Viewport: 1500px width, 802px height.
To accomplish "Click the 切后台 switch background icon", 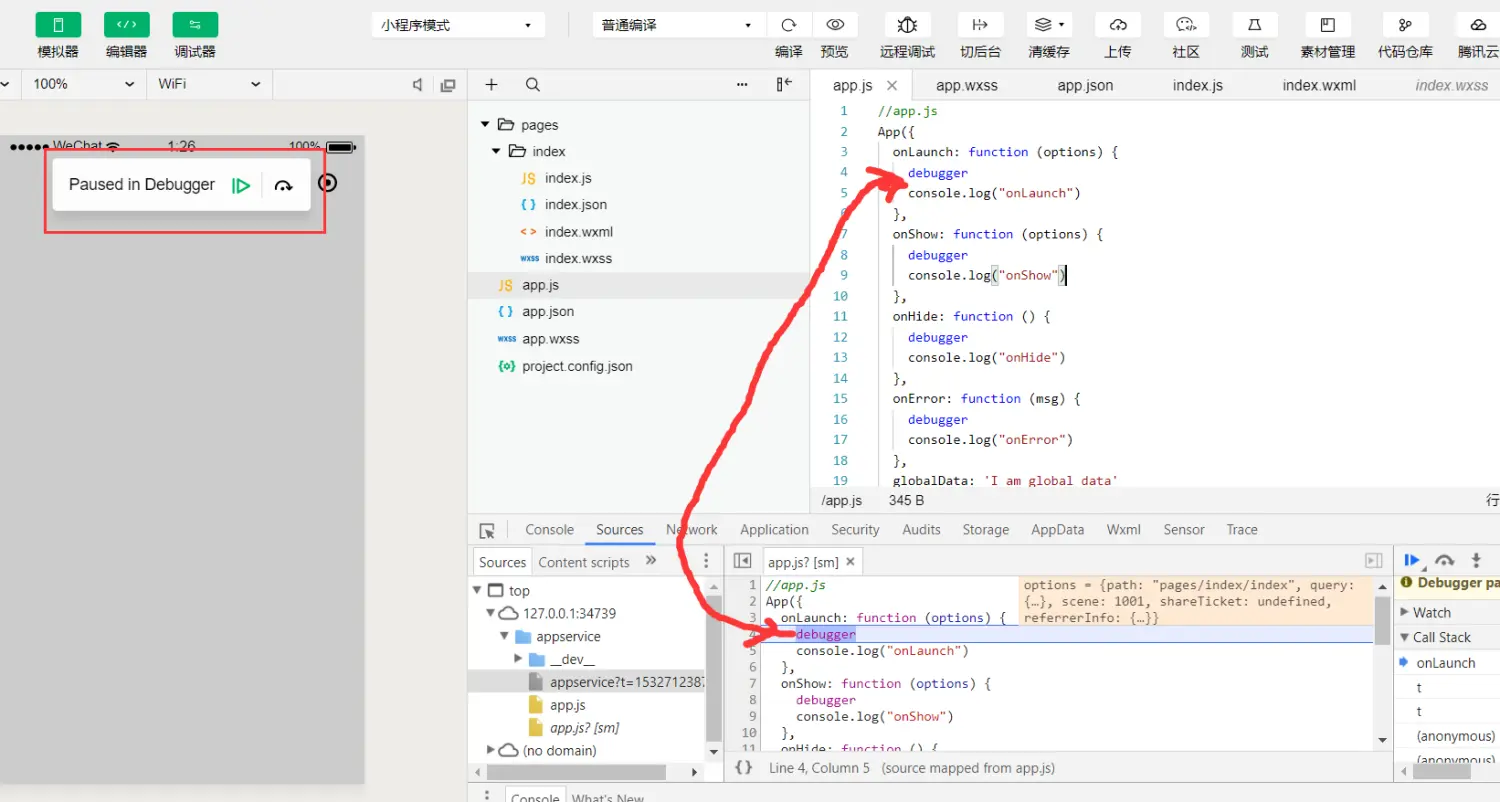I will [x=981, y=25].
